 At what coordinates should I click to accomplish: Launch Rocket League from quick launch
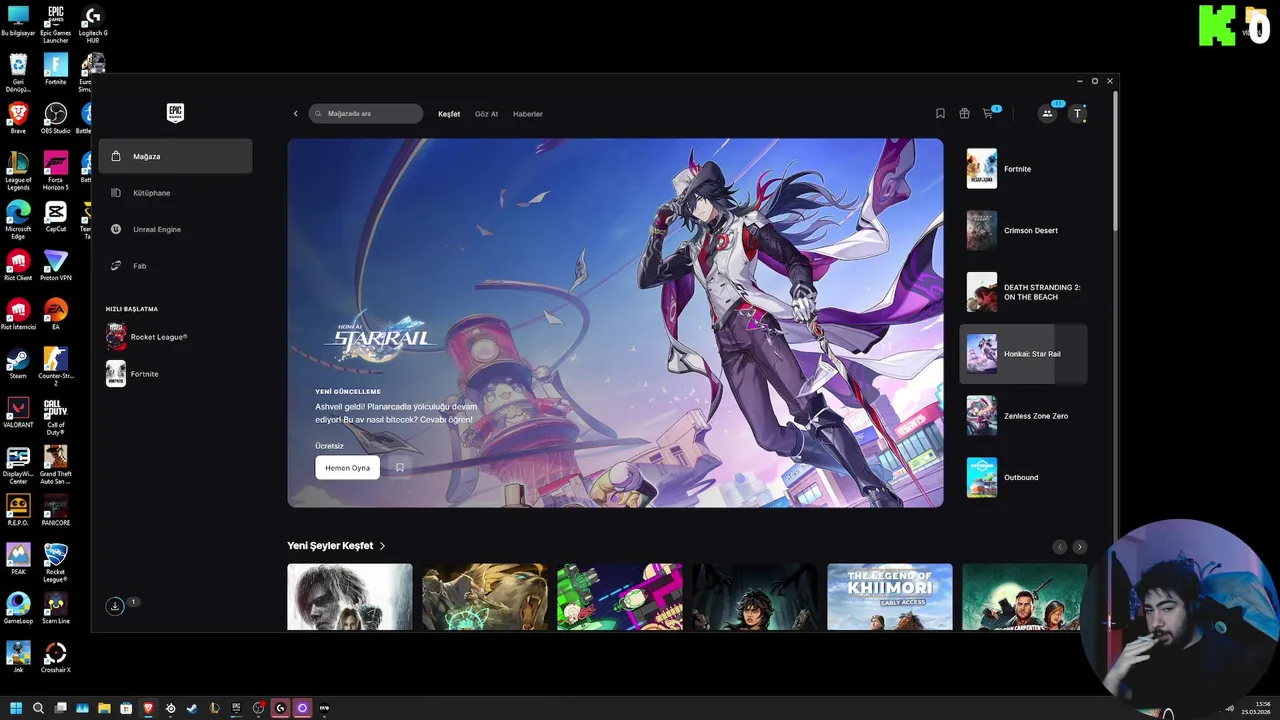[x=147, y=337]
